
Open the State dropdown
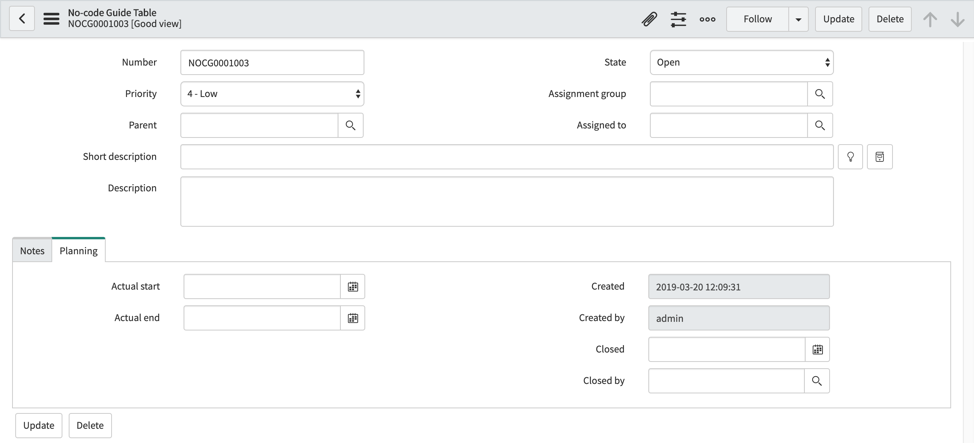coord(741,63)
